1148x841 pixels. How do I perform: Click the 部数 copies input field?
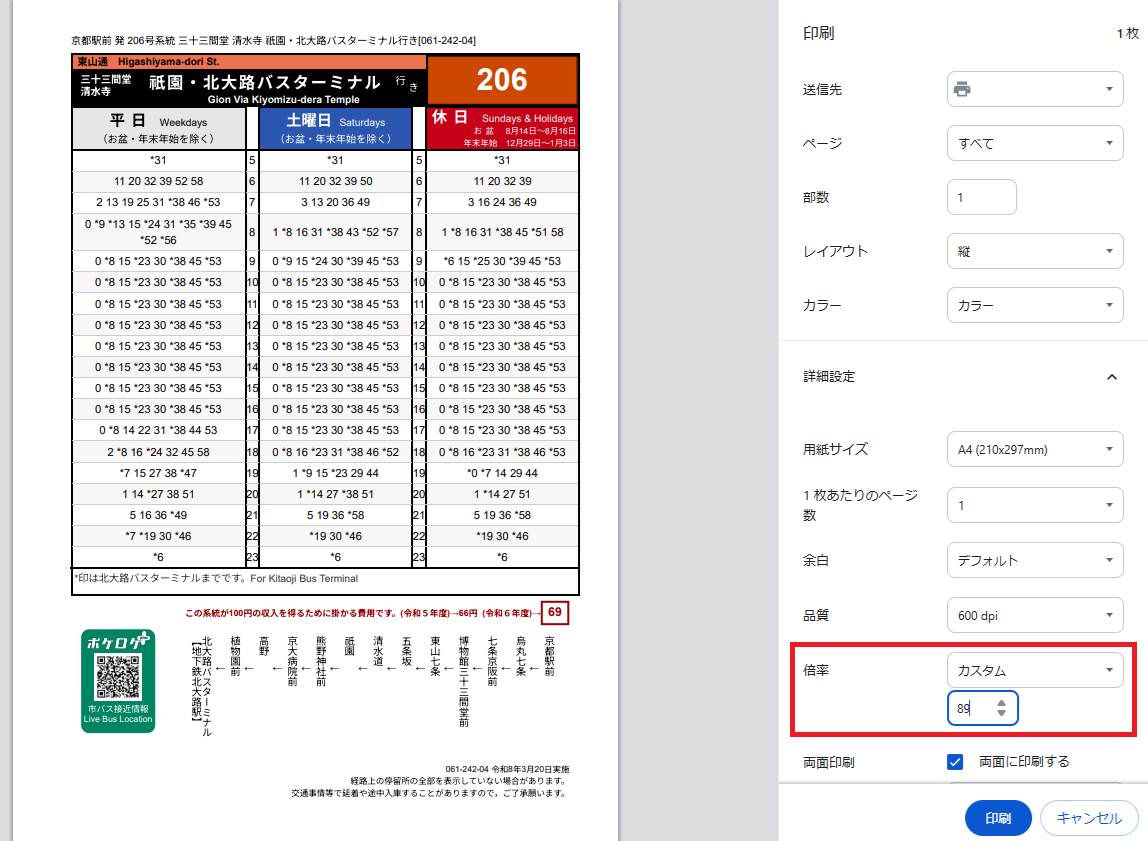coord(981,197)
